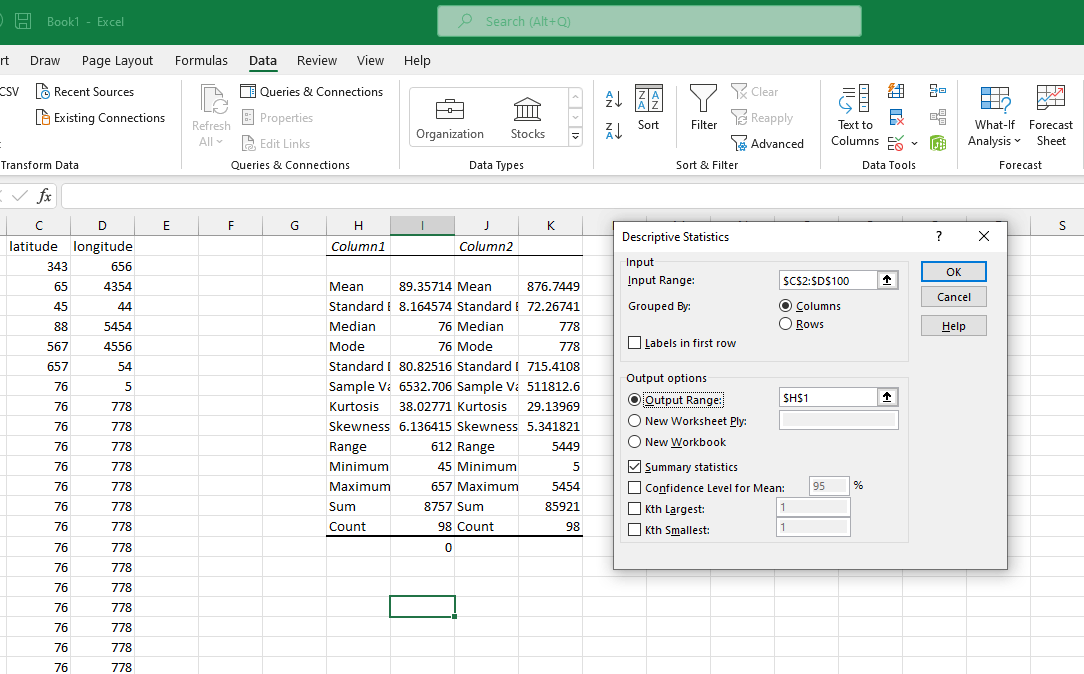
Task: Select the Stocks data type
Action: 527,118
